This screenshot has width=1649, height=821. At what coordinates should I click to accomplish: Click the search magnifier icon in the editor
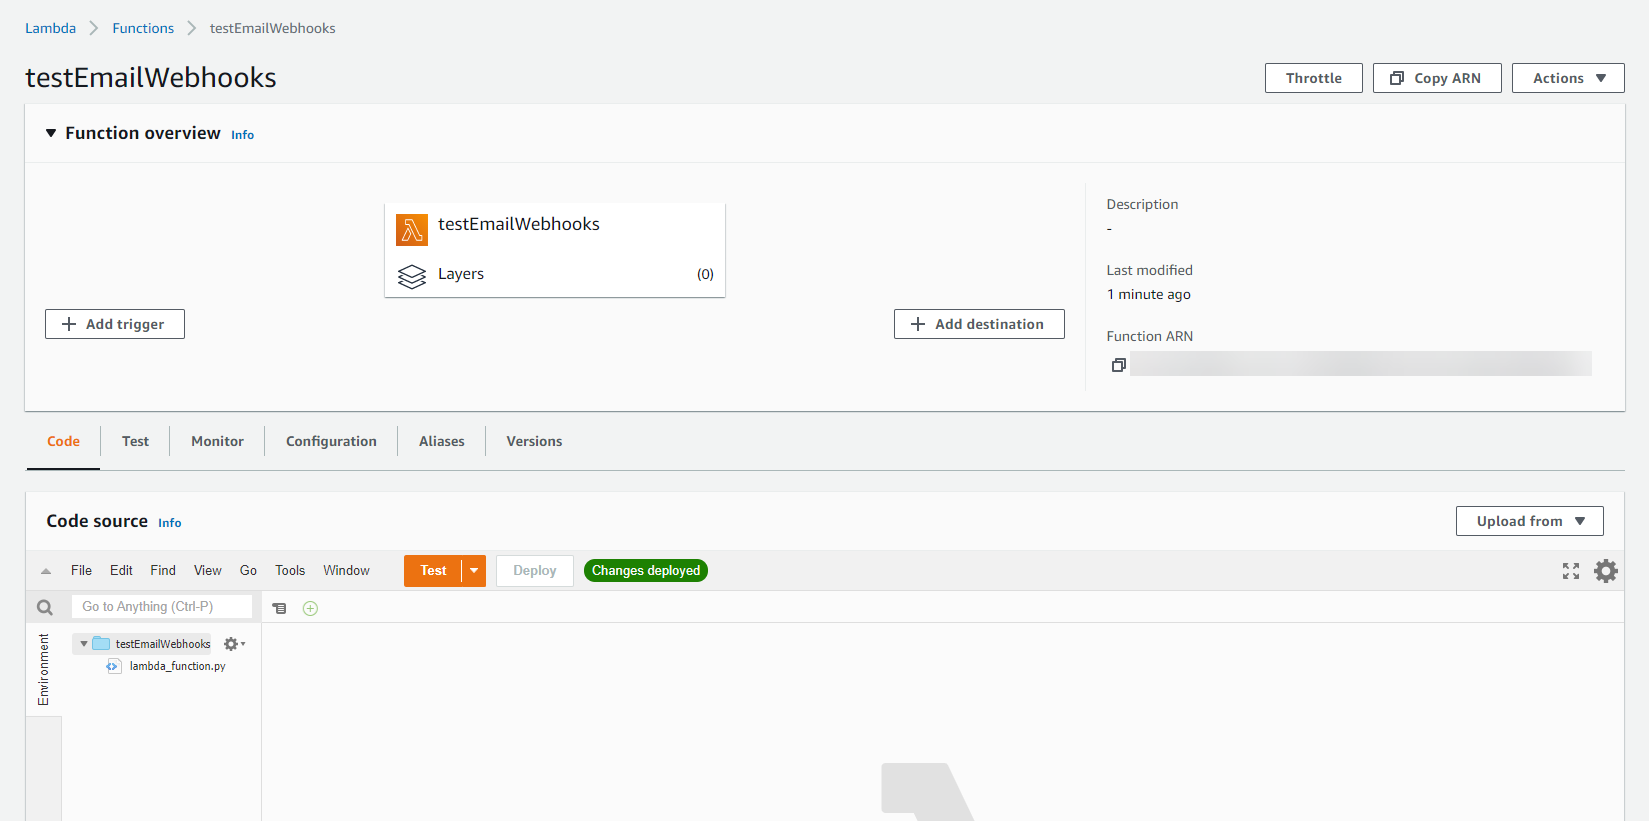pyautogui.click(x=45, y=607)
